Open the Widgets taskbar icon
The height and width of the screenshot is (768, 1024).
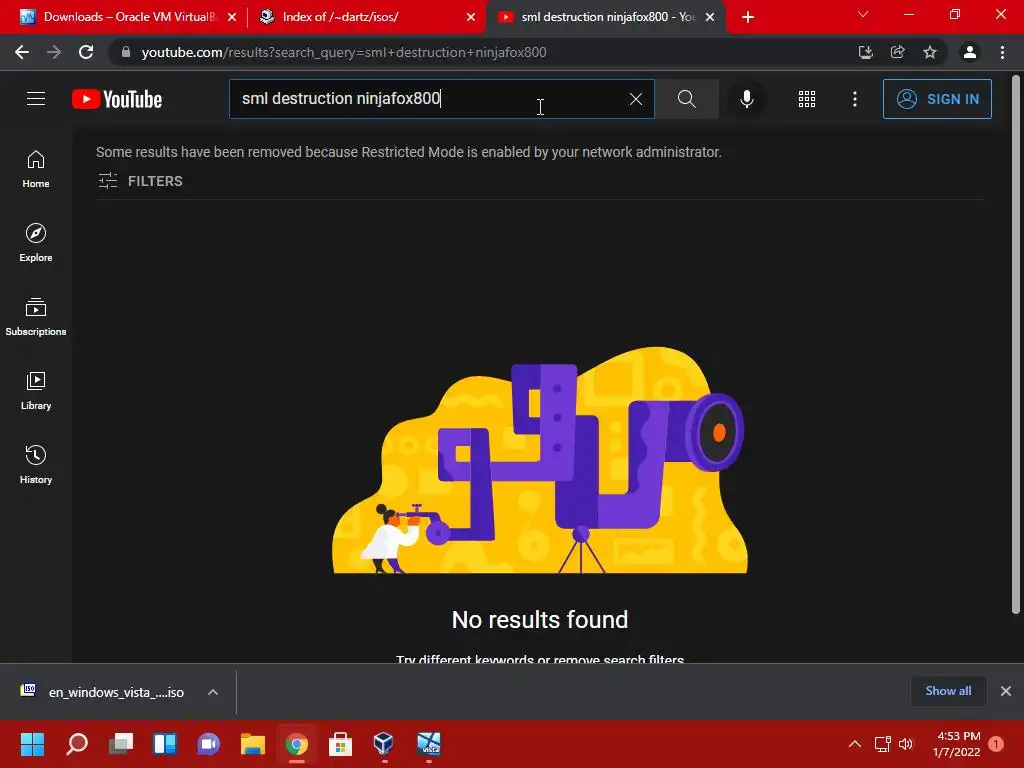click(165, 744)
